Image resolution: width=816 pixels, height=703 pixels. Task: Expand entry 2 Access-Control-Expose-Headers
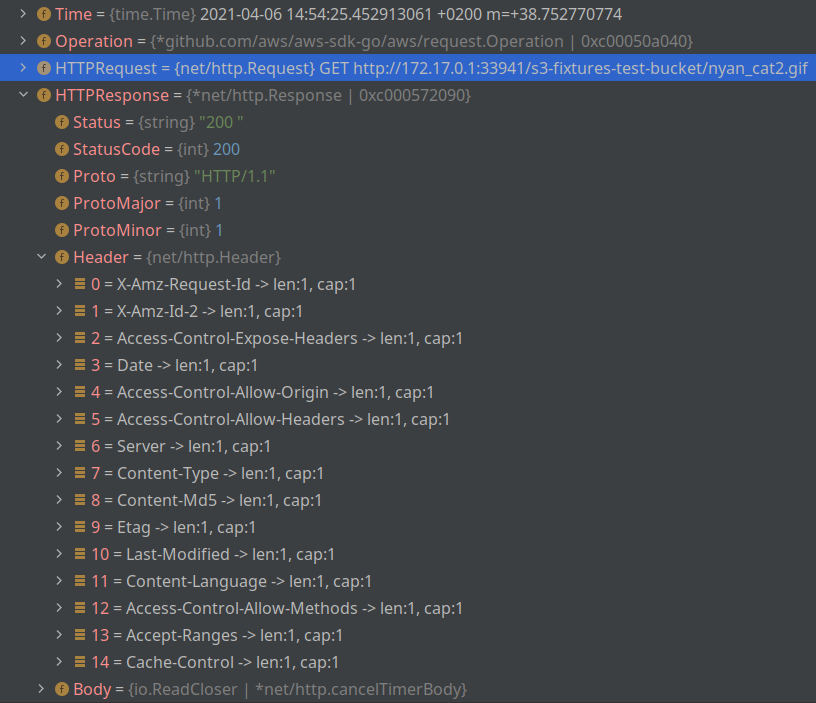tap(59, 338)
